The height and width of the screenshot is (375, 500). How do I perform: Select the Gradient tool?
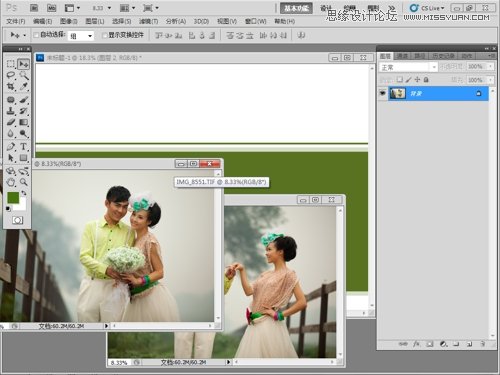tap(23, 122)
